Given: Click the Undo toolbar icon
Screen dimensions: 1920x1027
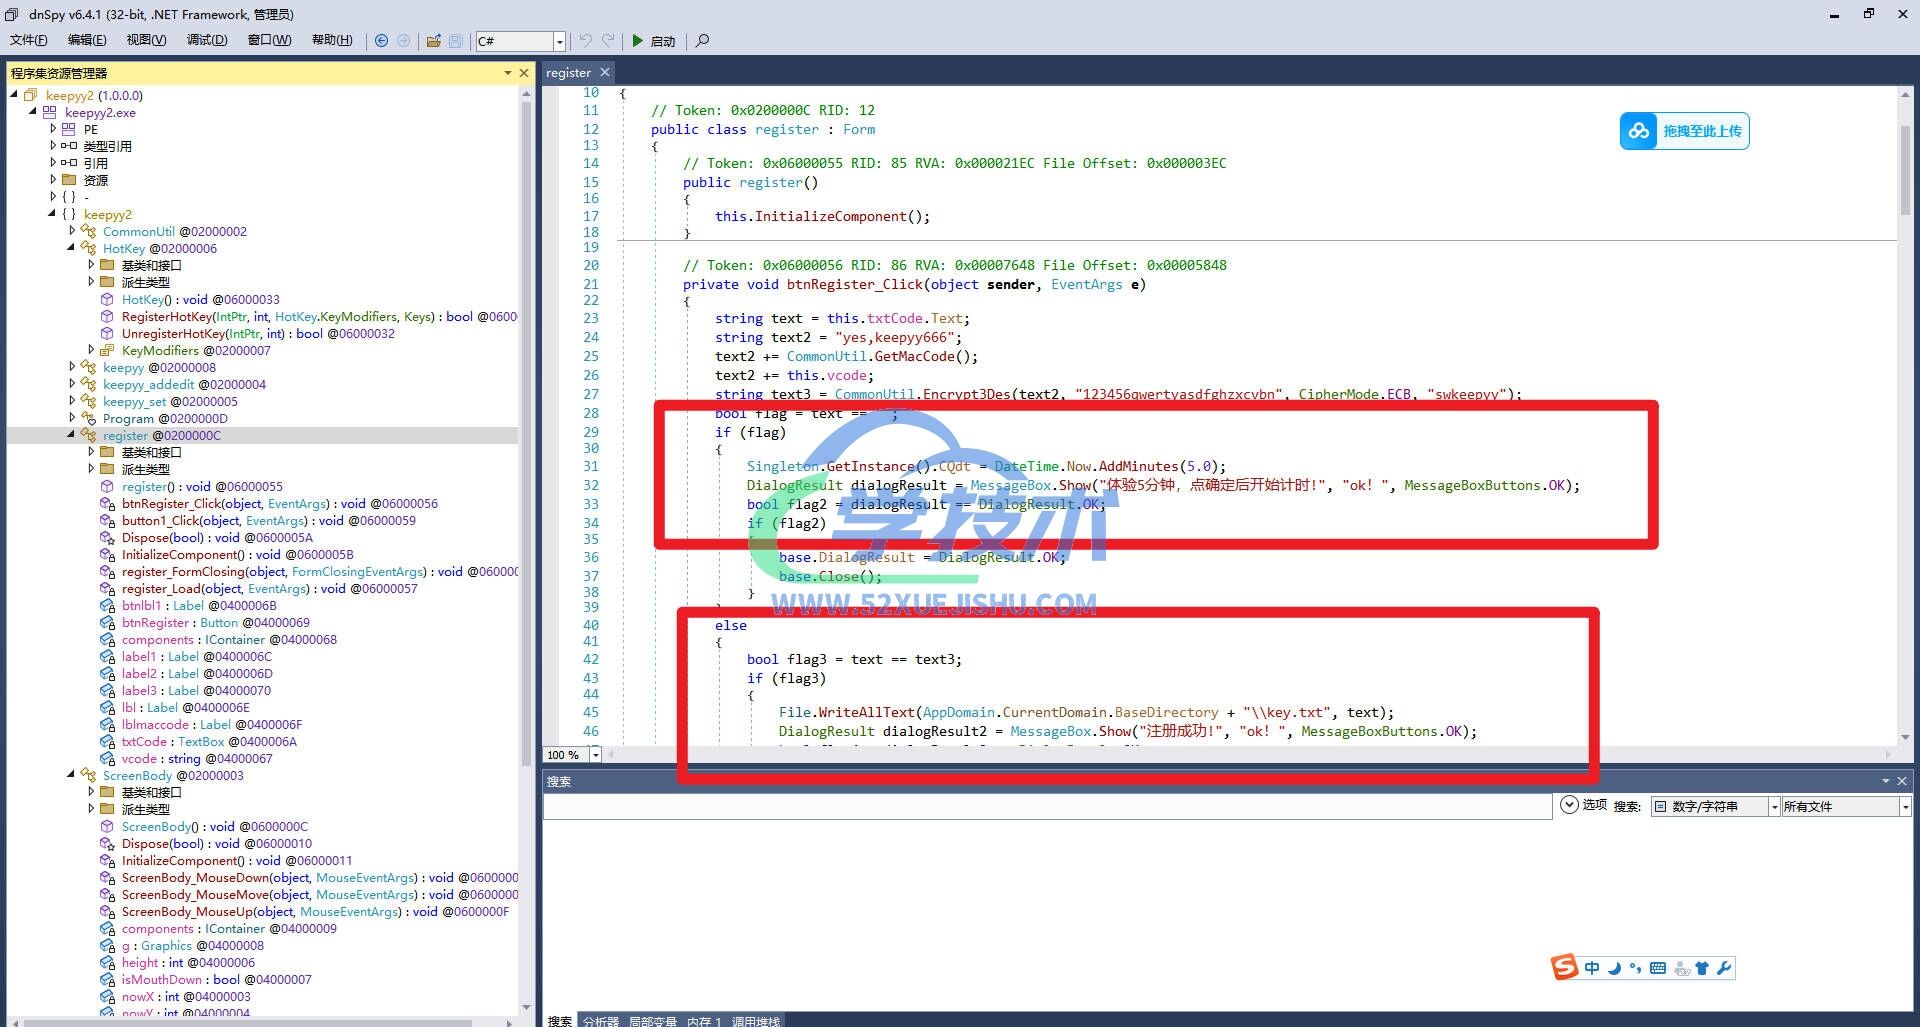Looking at the screenshot, I should 586,41.
